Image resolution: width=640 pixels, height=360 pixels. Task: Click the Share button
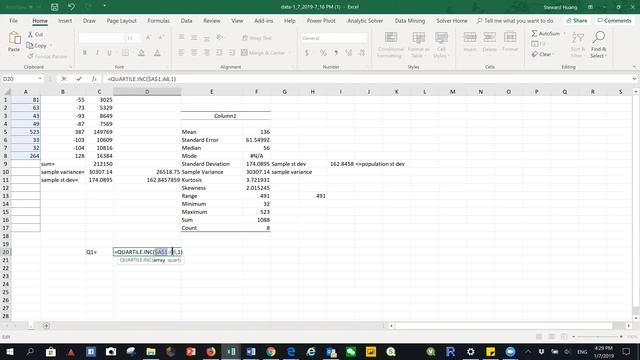[x=577, y=20]
